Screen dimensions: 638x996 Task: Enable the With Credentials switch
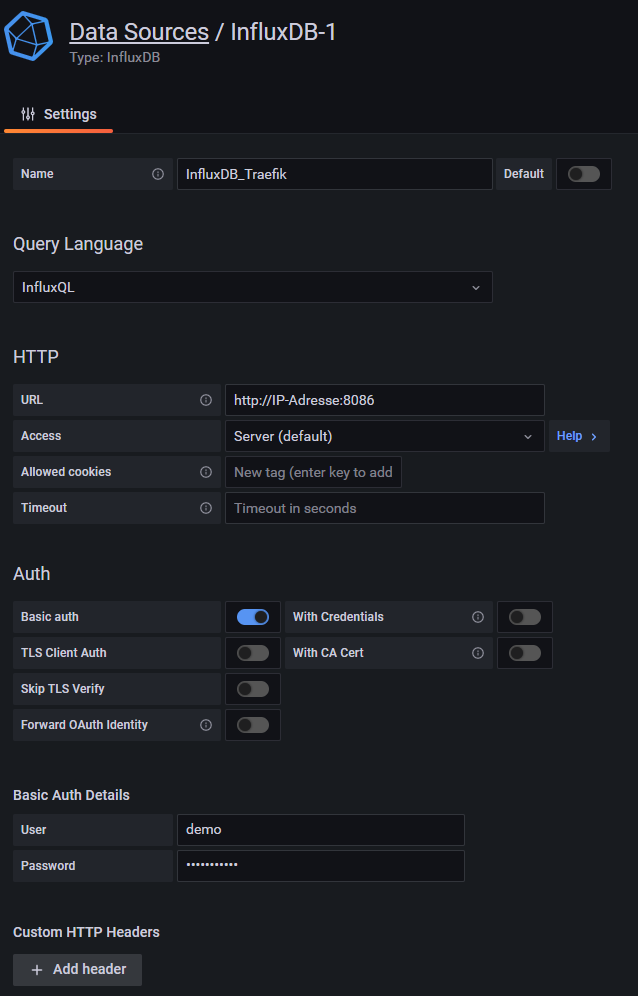(525, 617)
